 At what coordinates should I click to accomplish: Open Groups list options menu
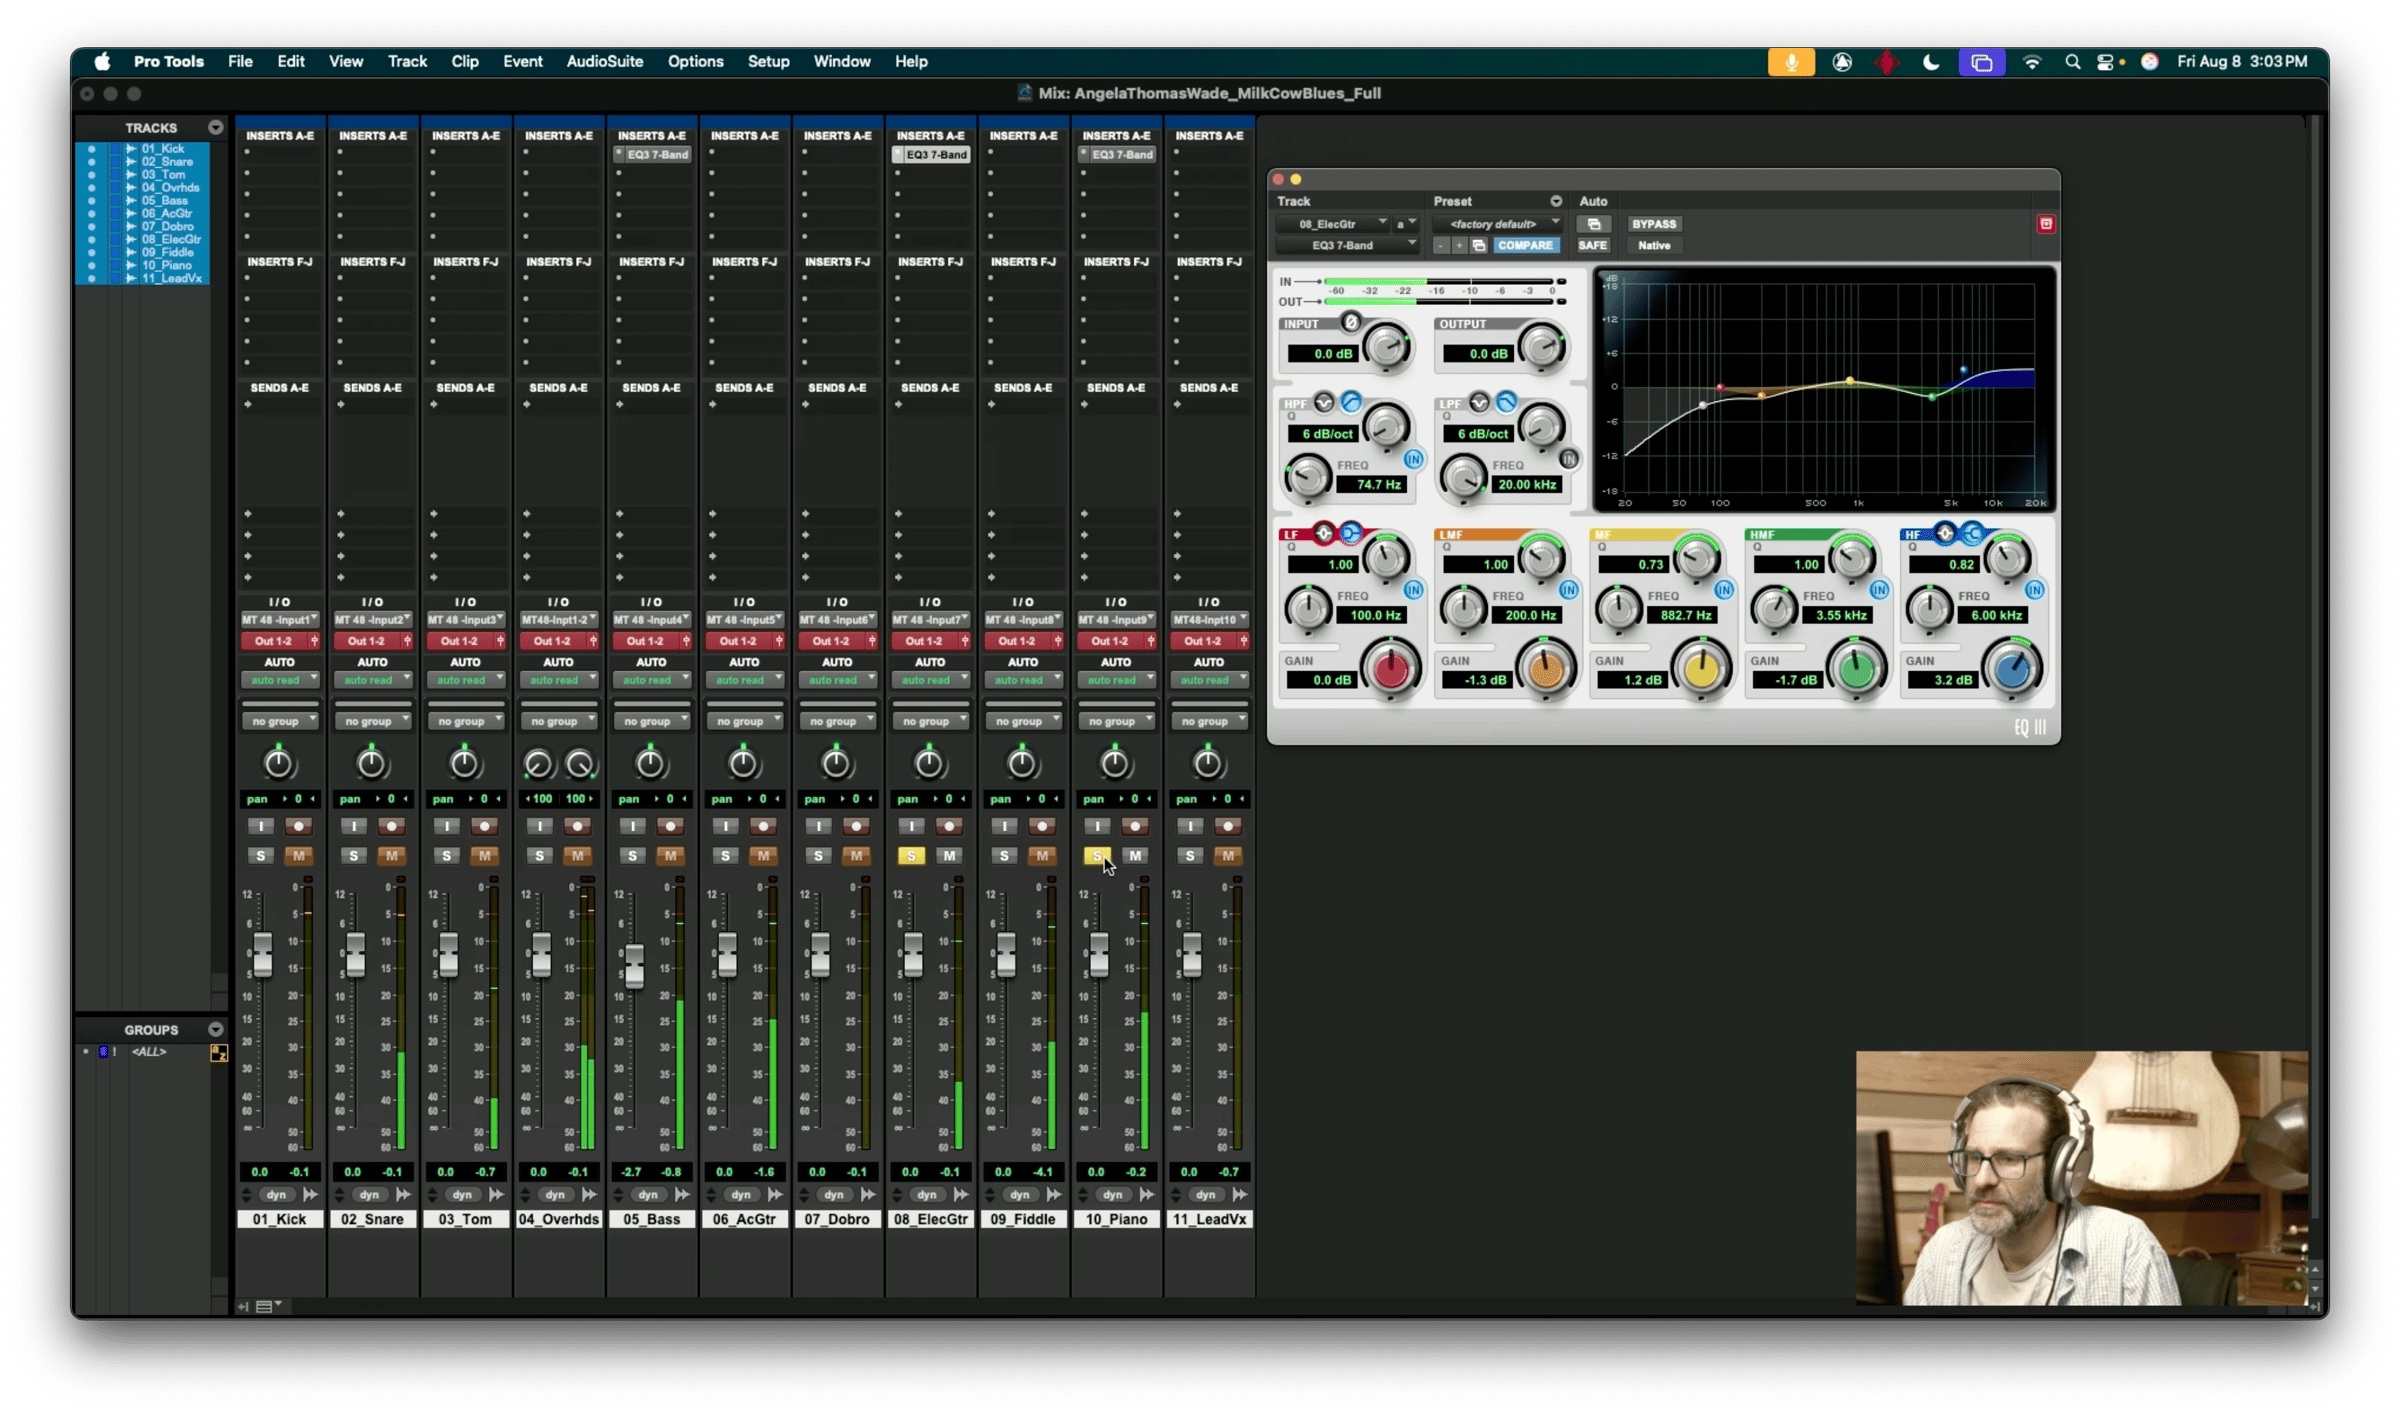215,1029
